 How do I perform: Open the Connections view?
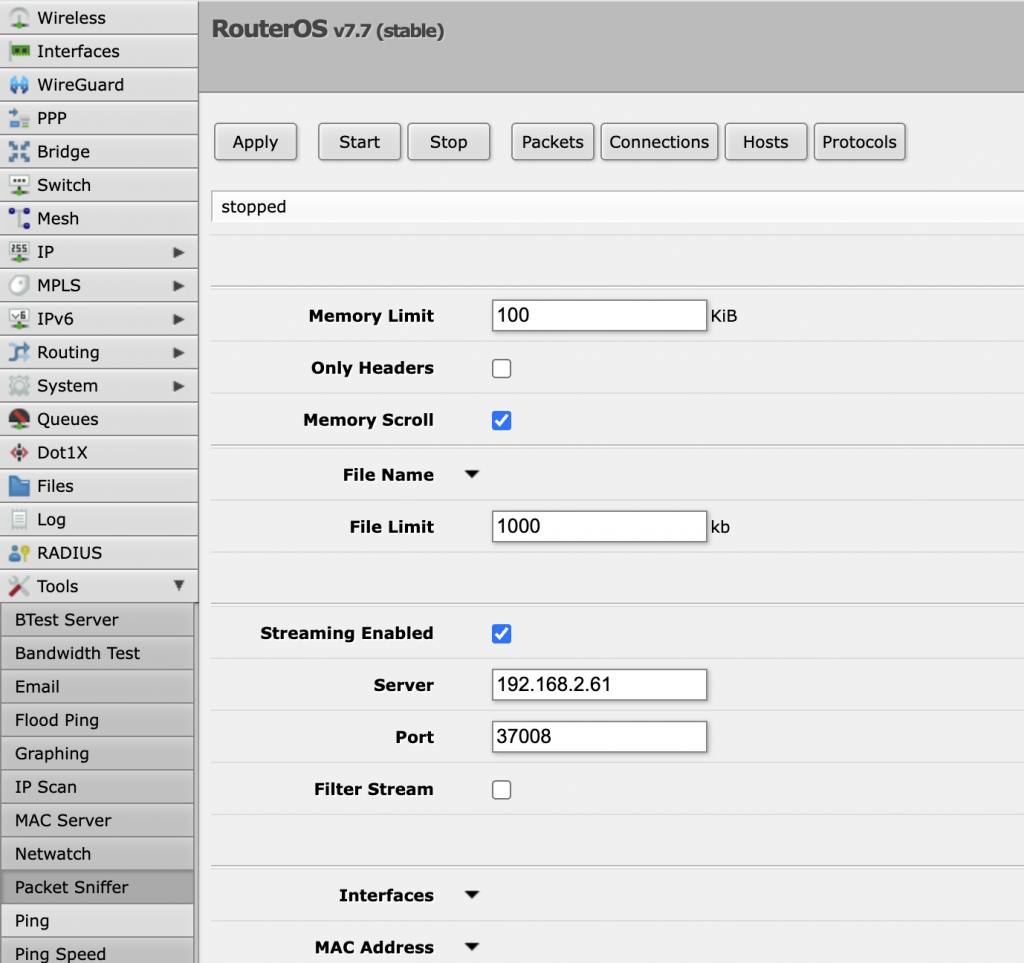point(659,142)
